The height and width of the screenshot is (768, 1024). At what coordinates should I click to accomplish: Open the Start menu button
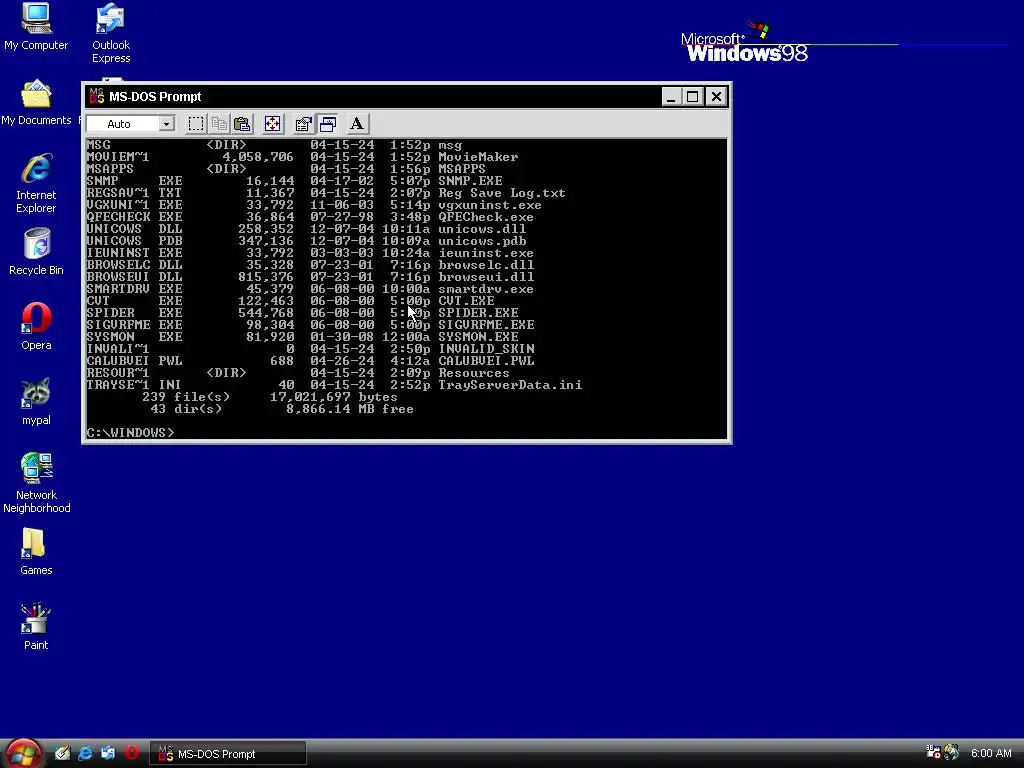click(x=24, y=754)
